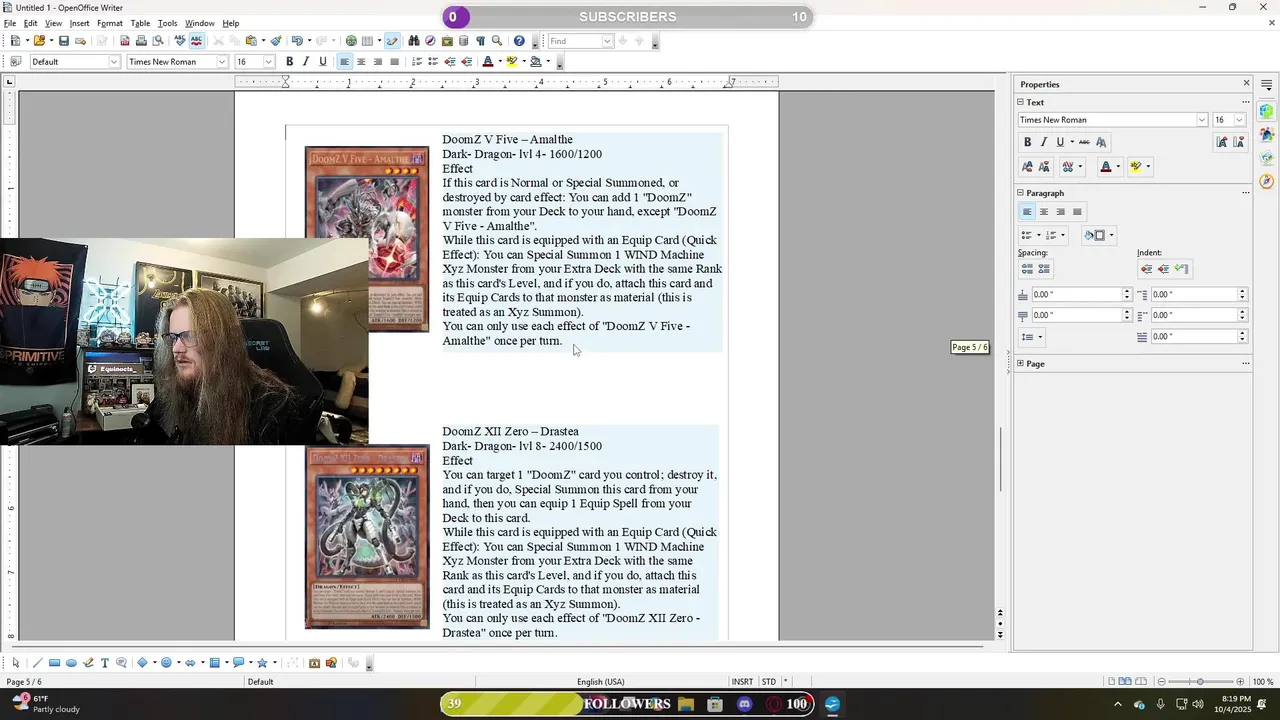Click the status bar zoom slider
The height and width of the screenshot is (720, 1280).
pos(1200,682)
